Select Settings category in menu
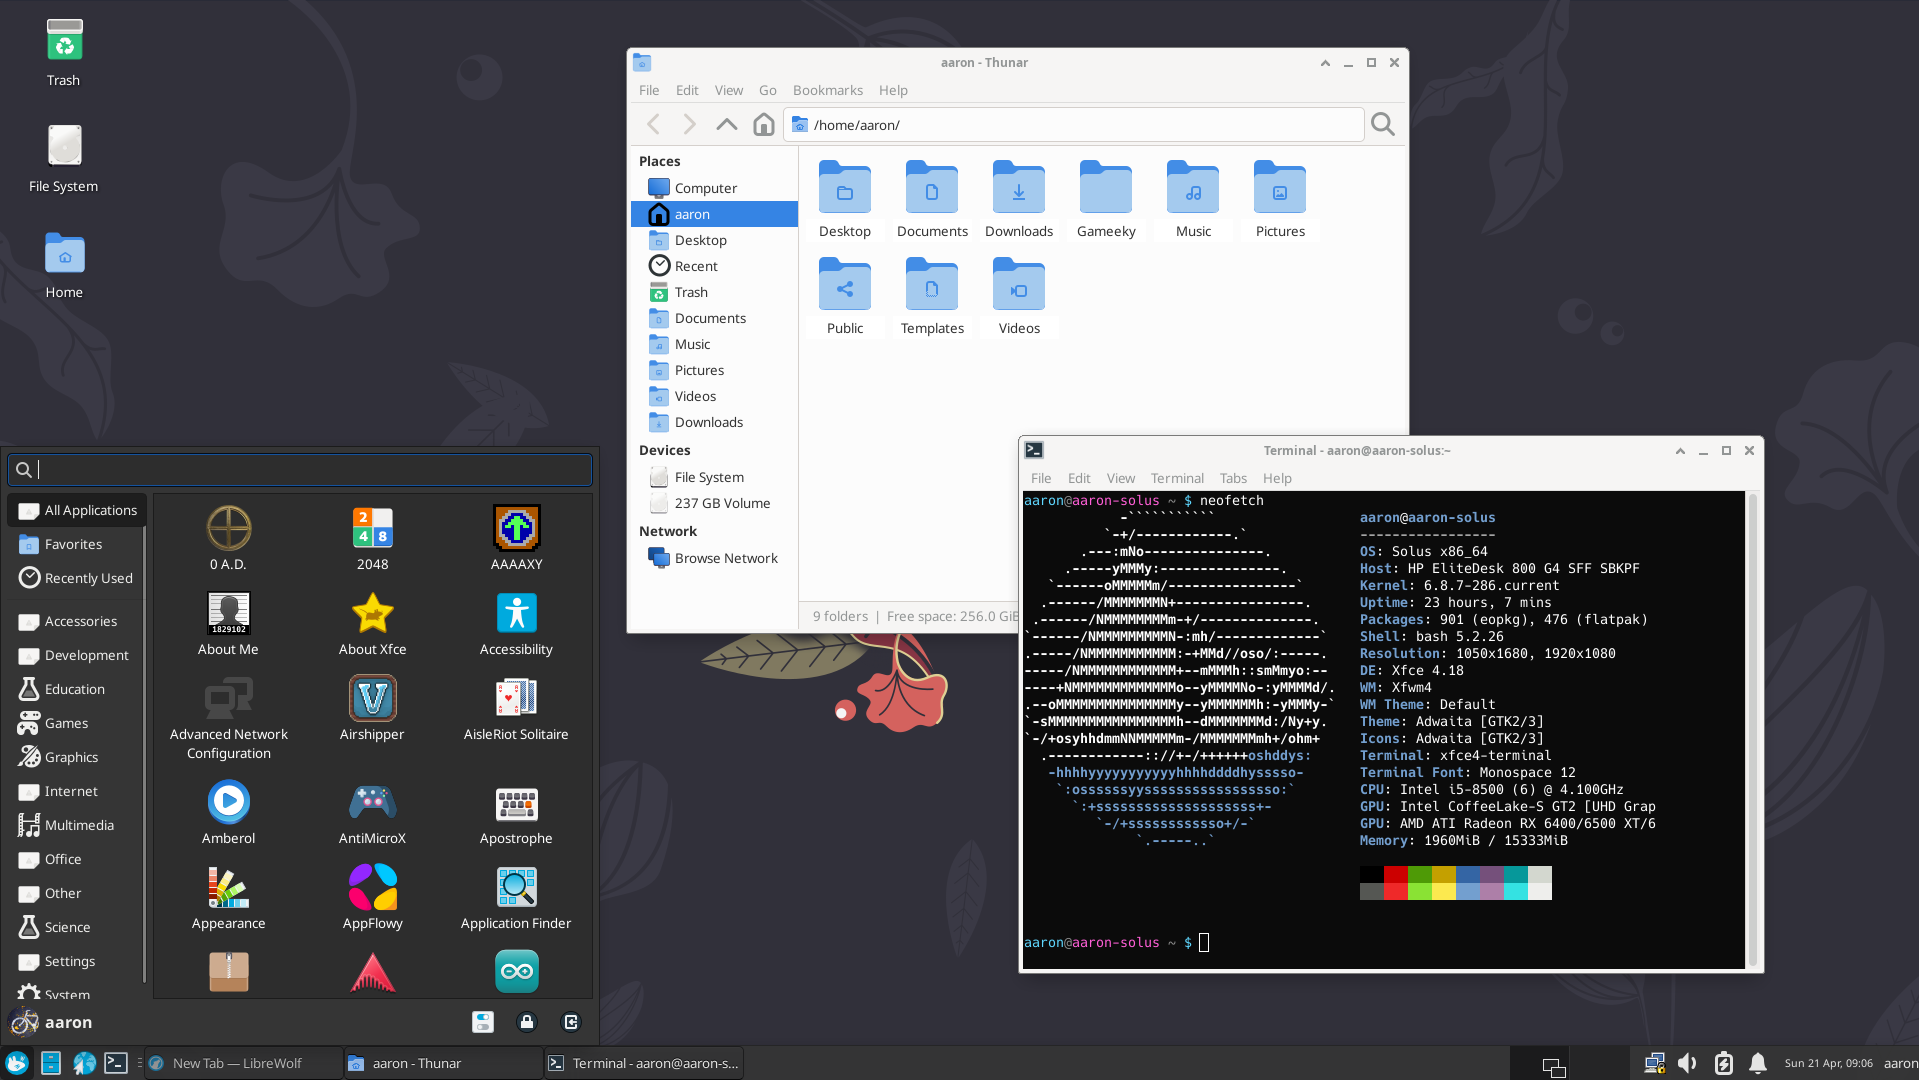The height and width of the screenshot is (1080, 1919). (x=77, y=961)
